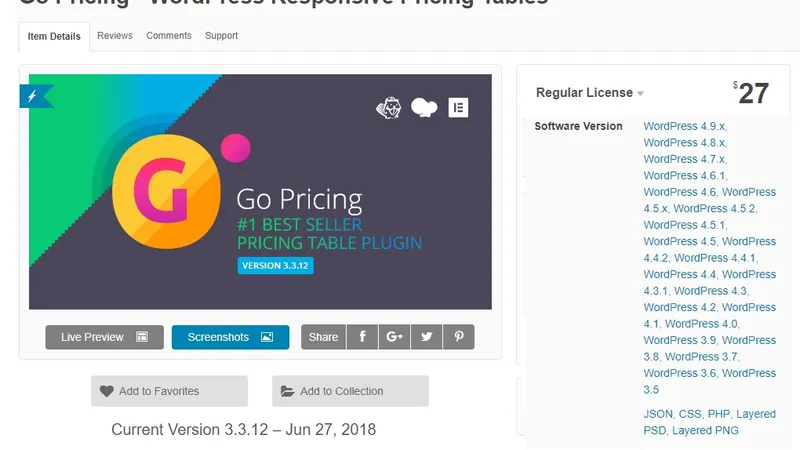The image size is (800, 450).
Task: Open the WordPress 4.0 link
Action: (702, 324)
